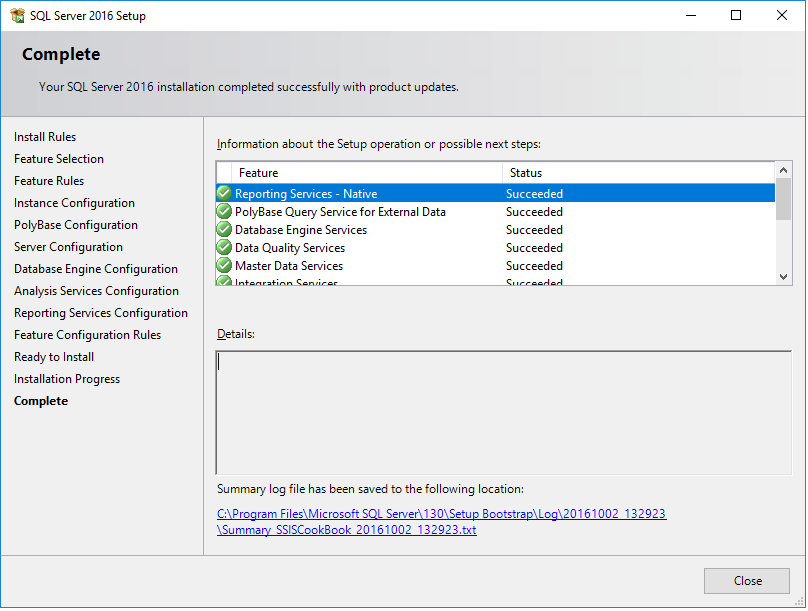Click the Close button to finish setup
The image size is (808, 611).
pos(747,581)
